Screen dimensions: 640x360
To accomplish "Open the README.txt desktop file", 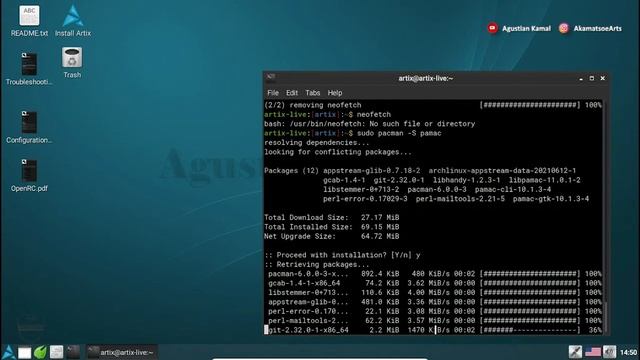I will (29, 21).
